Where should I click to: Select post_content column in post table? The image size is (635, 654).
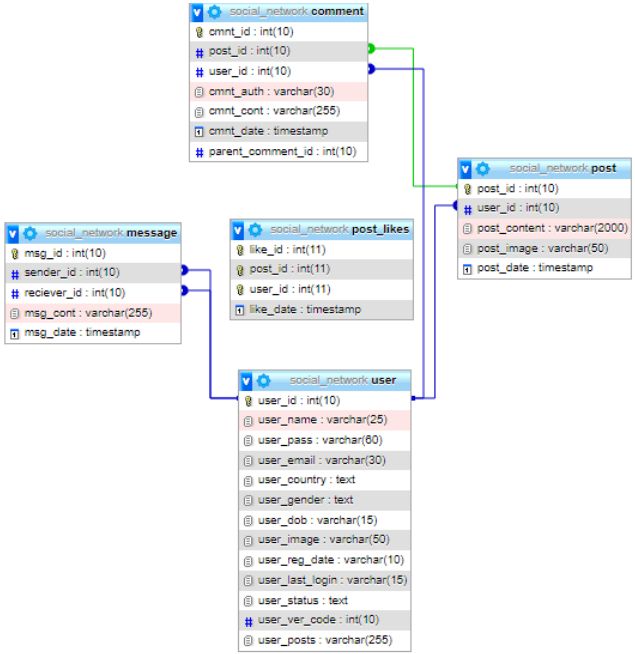[x=552, y=228]
